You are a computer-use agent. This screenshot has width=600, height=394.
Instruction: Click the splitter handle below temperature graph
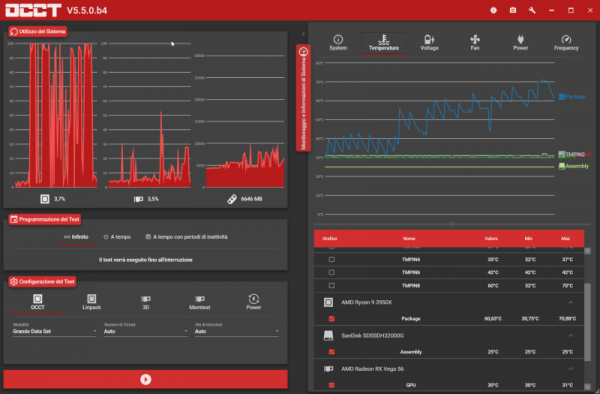pos(452,225)
